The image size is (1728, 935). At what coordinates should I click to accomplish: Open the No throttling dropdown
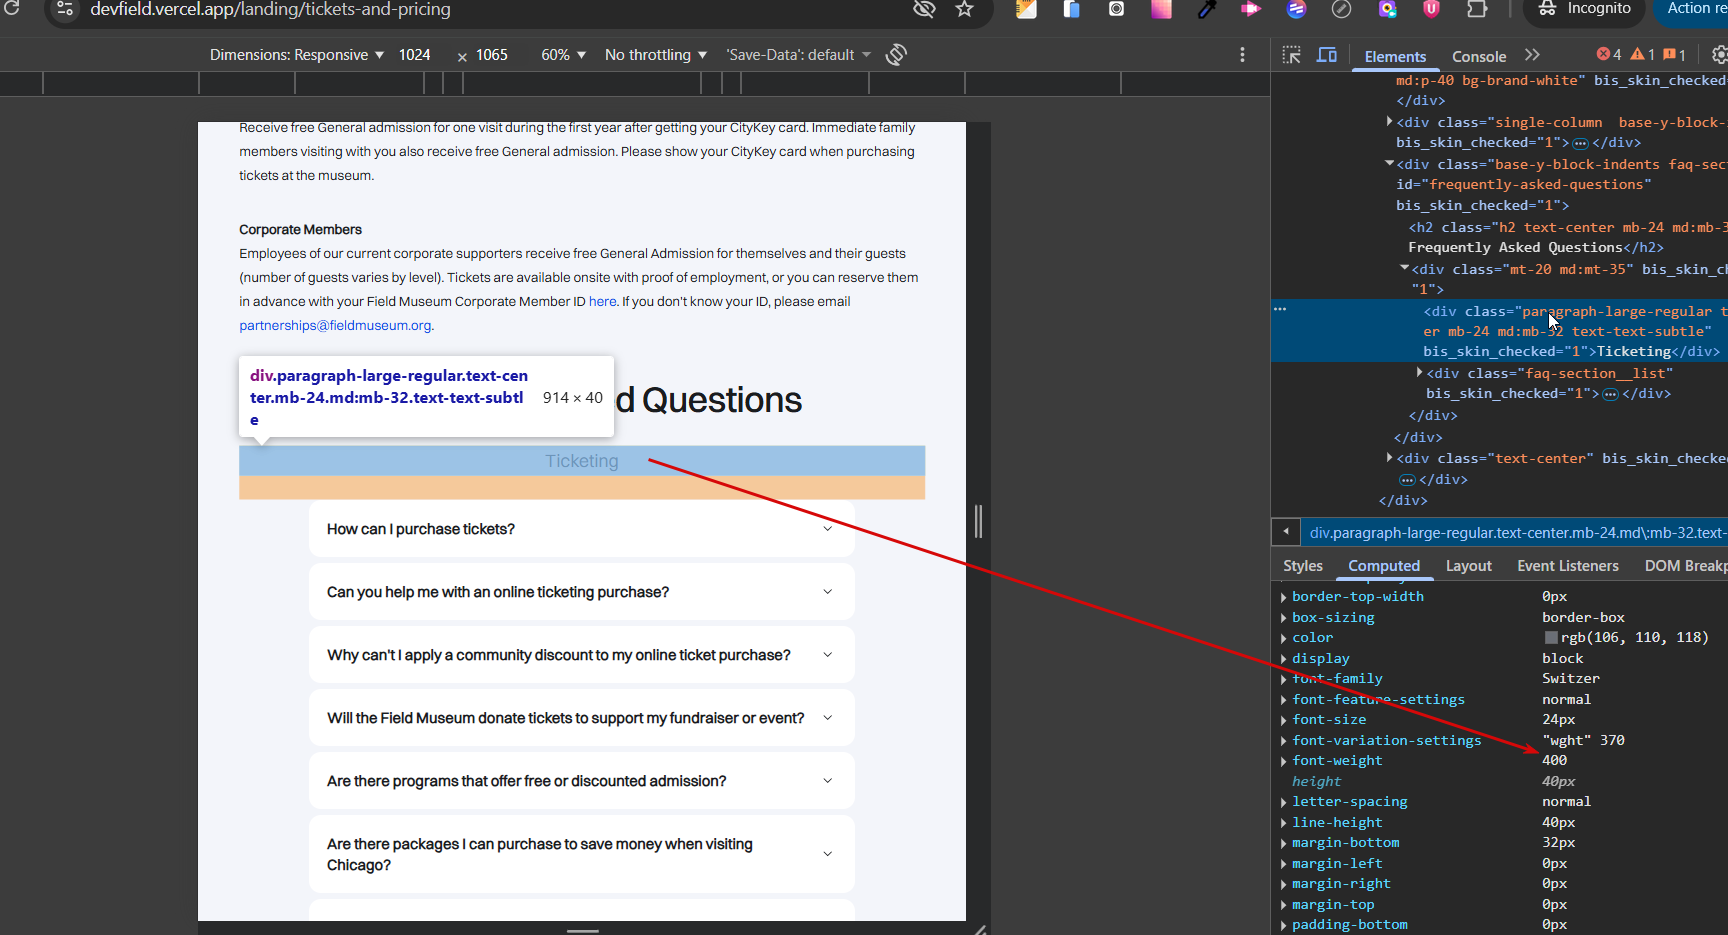(x=656, y=55)
